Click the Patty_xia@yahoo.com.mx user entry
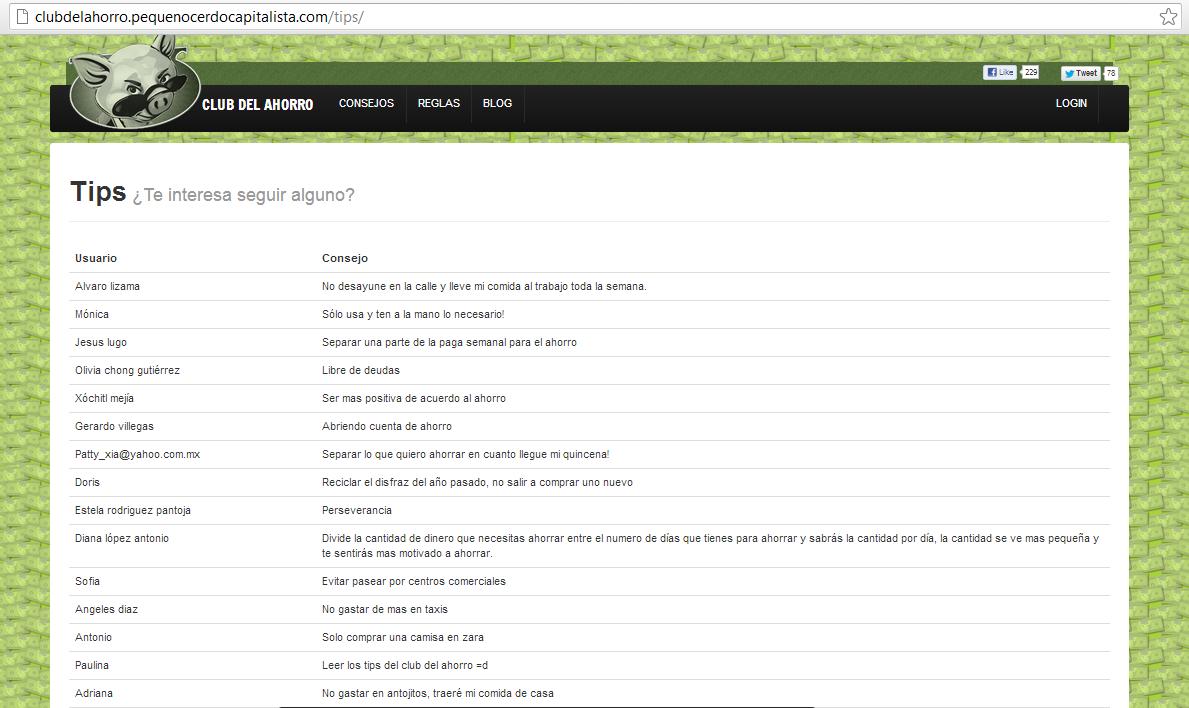Screen dimensions: 1189x708 coord(137,454)
